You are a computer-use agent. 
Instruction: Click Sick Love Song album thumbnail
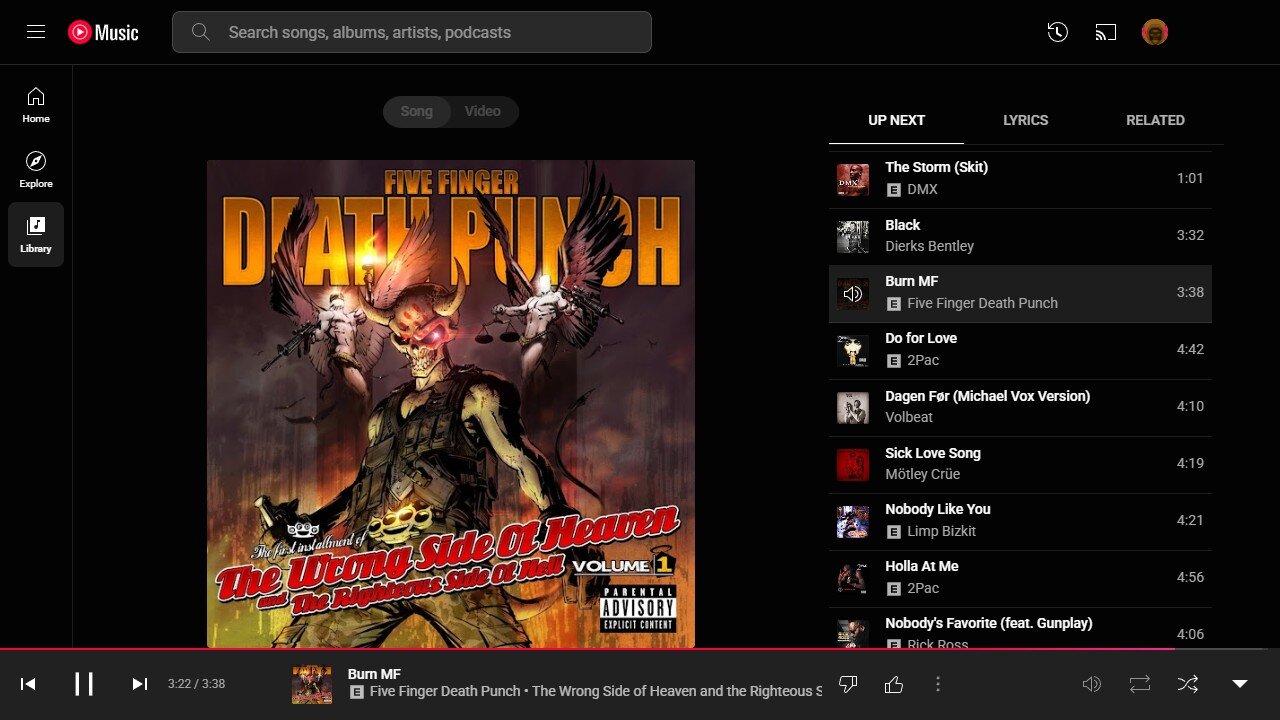point(853,465)
